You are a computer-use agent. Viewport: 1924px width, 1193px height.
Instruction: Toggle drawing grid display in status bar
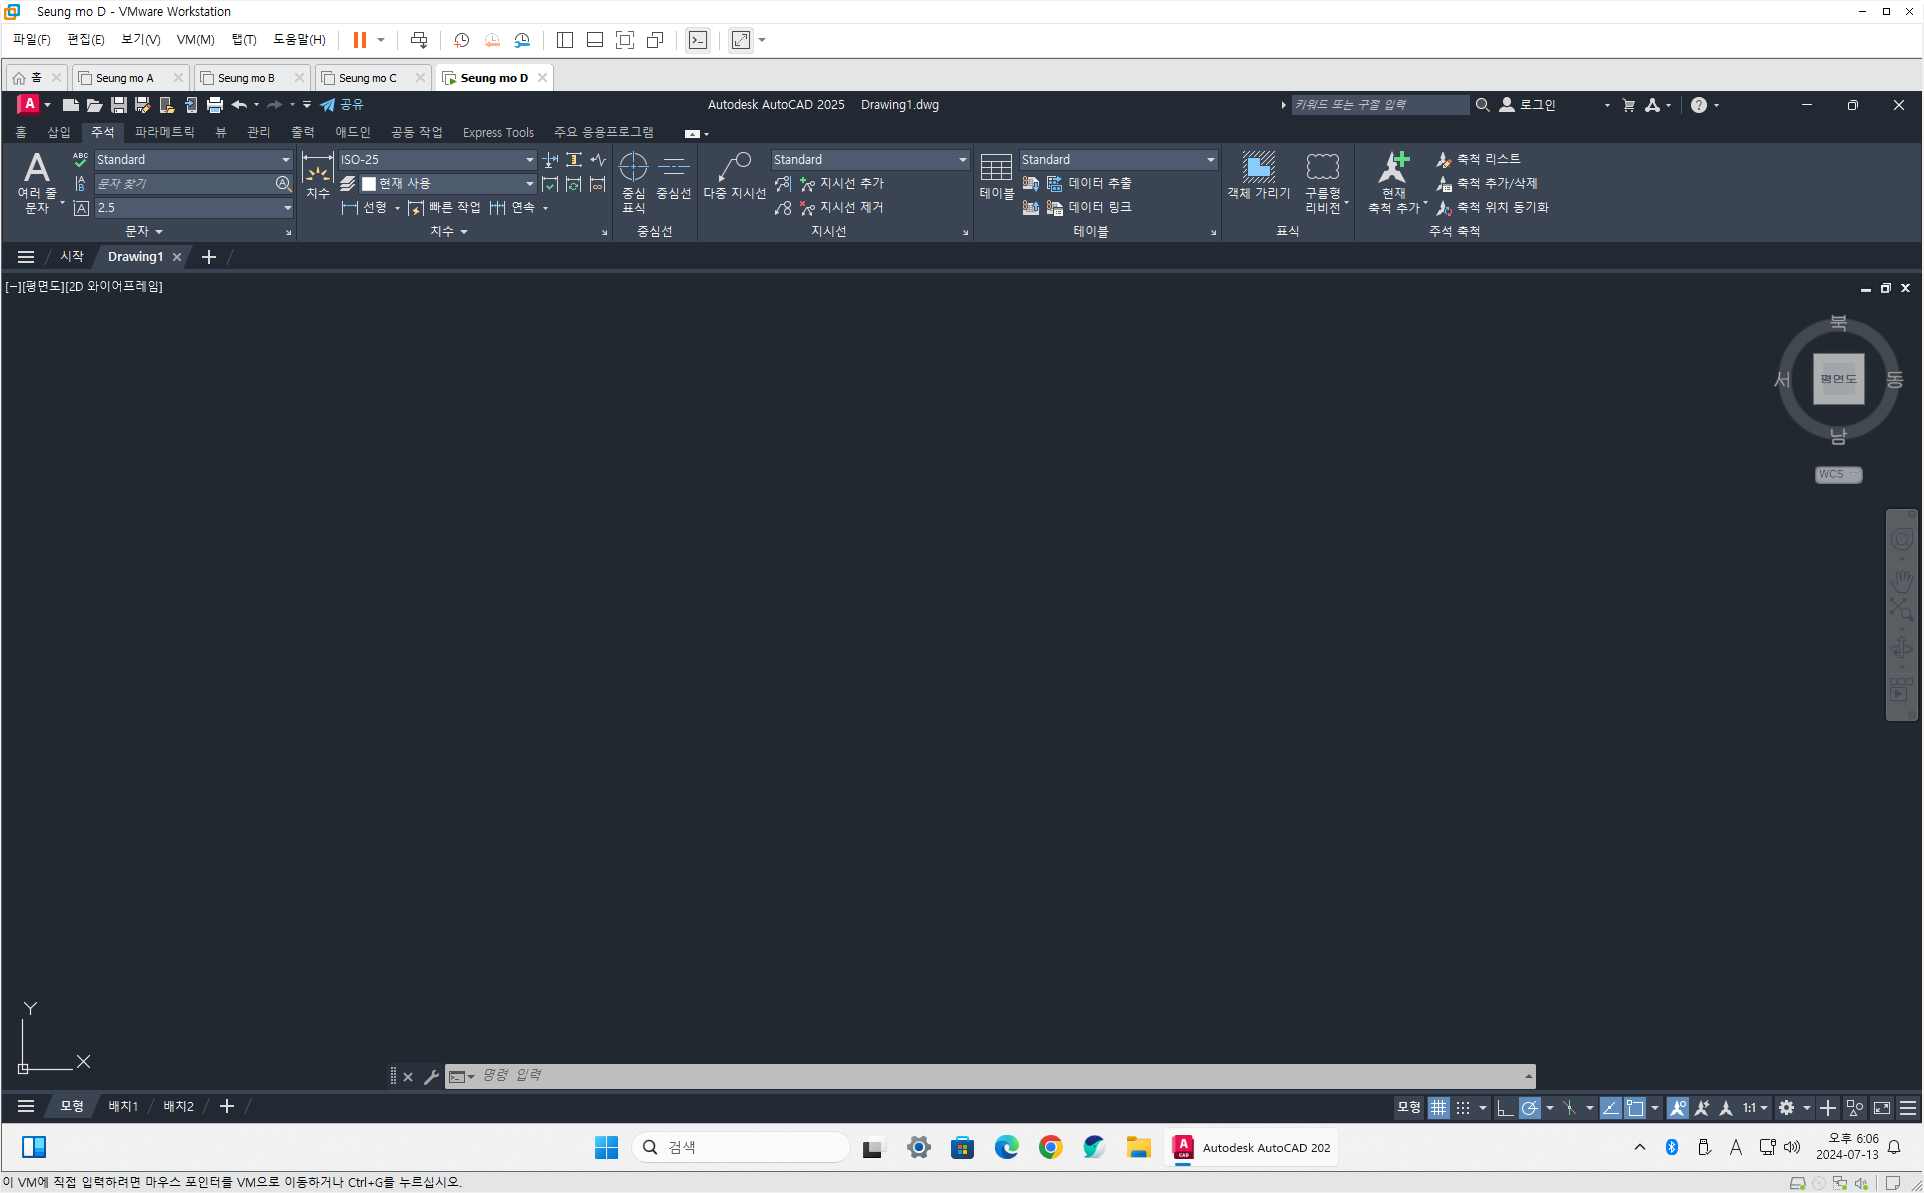1438,1107
